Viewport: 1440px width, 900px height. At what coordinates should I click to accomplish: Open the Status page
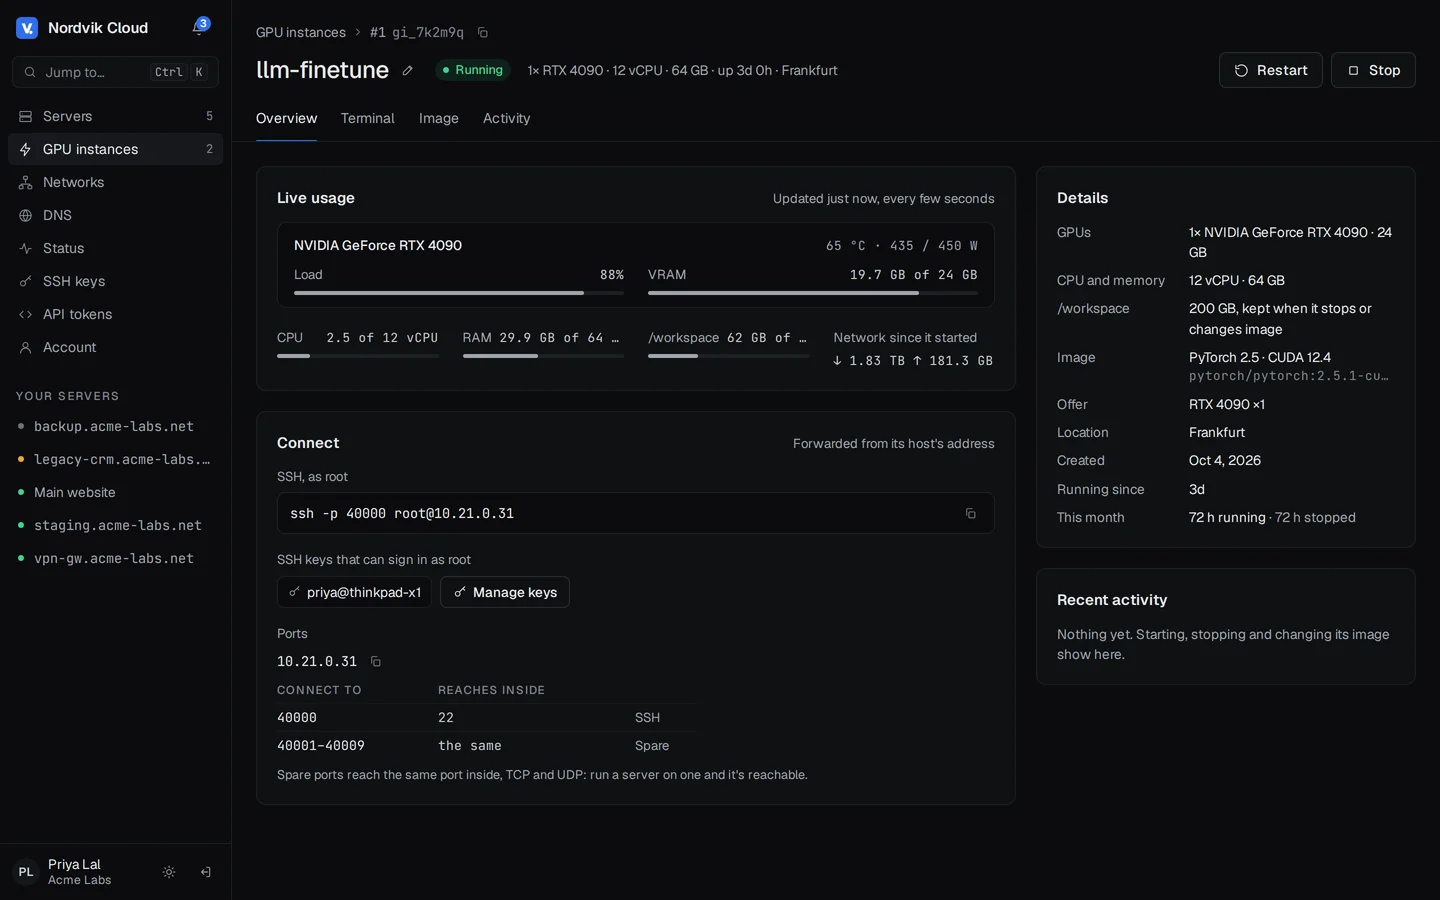115,248
